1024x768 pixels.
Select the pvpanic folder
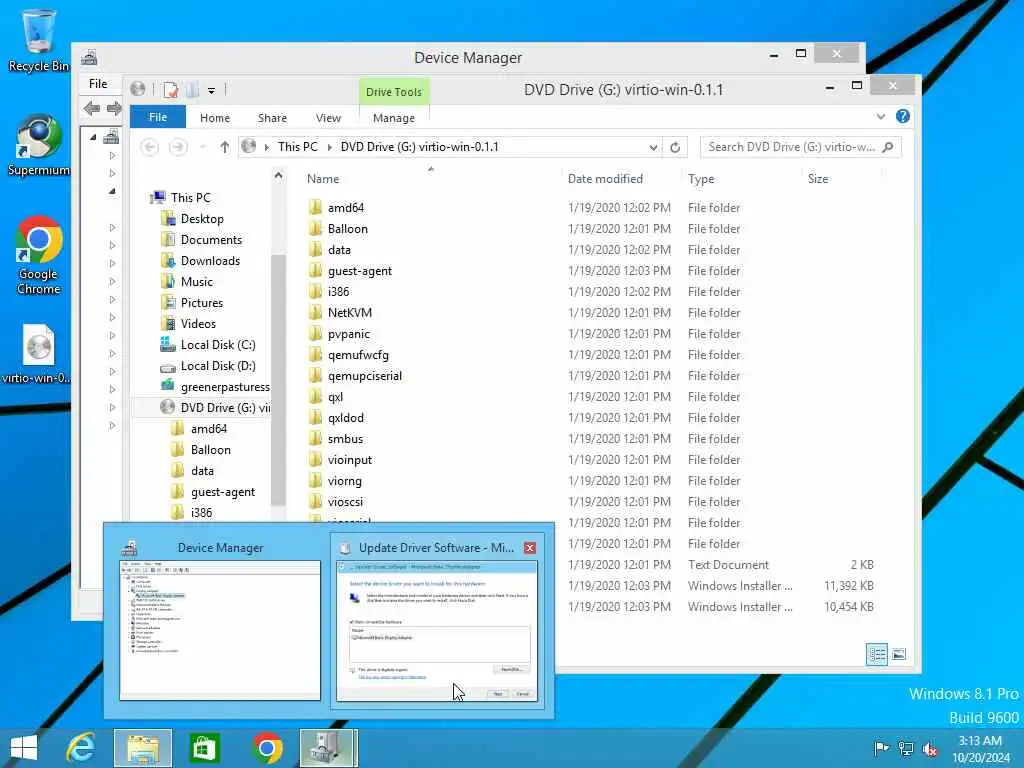pos(348,334)
